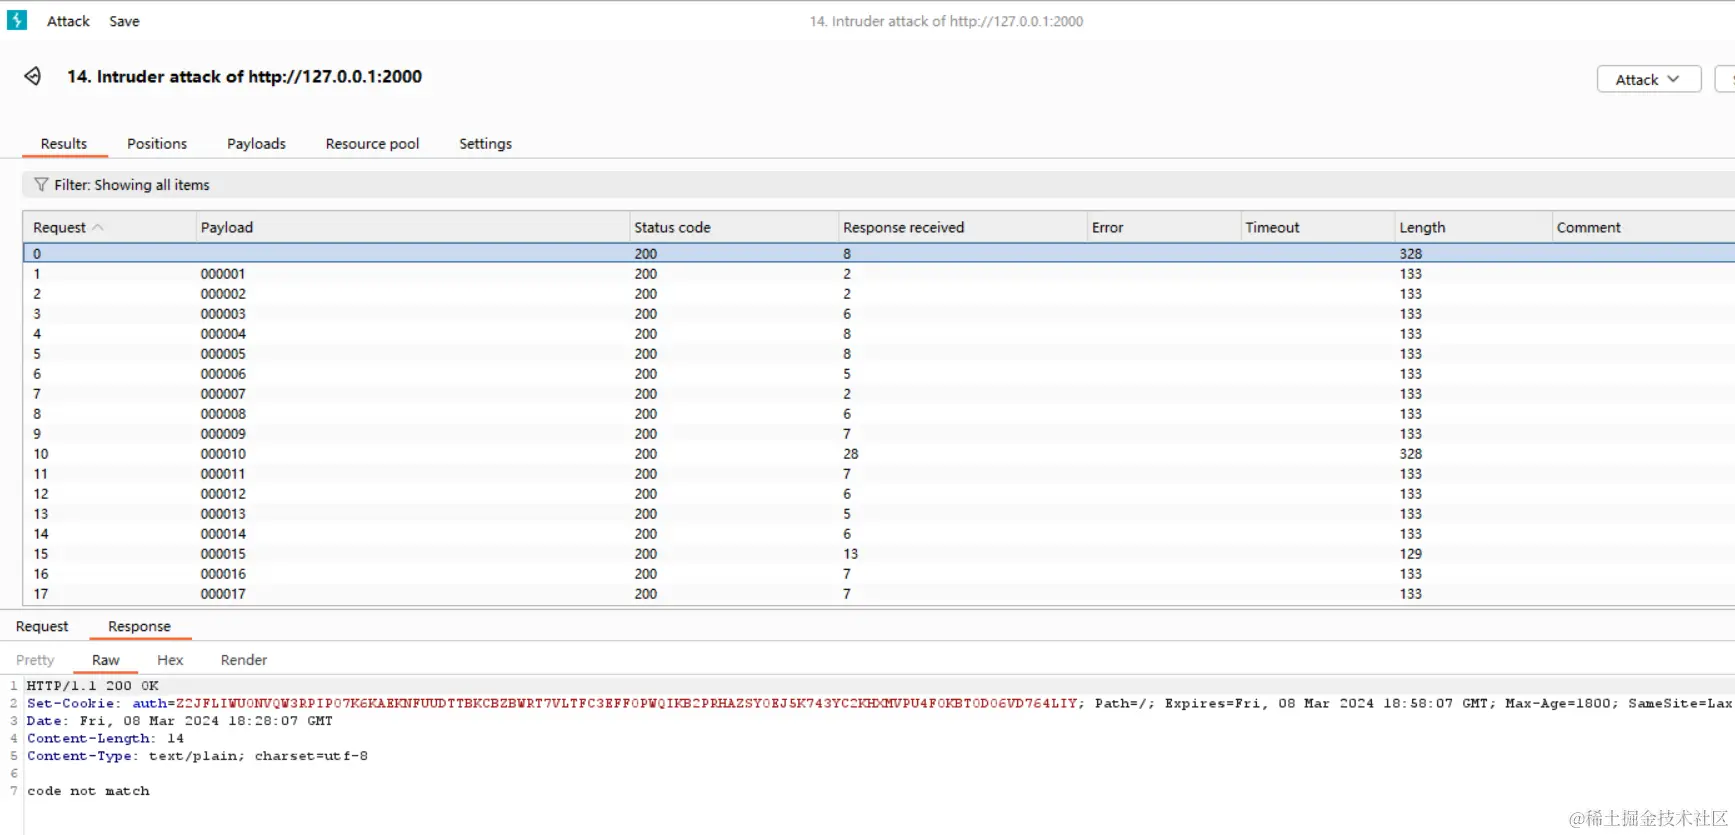
Task: Select the row with payload 000007
Action: click(x=878, y=394)
